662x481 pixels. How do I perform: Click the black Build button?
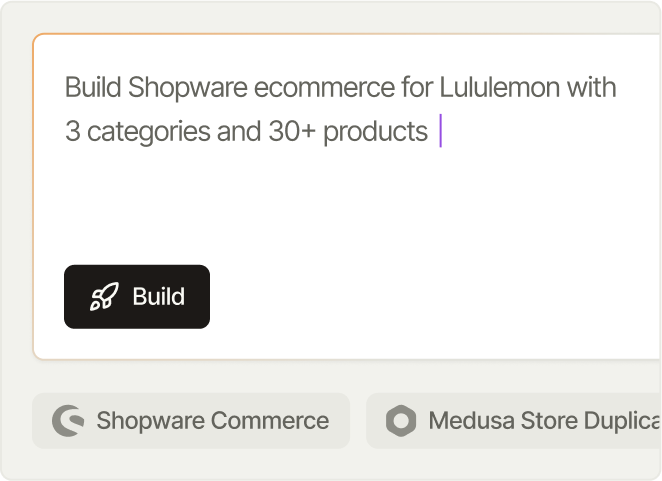tap(137, 296)
